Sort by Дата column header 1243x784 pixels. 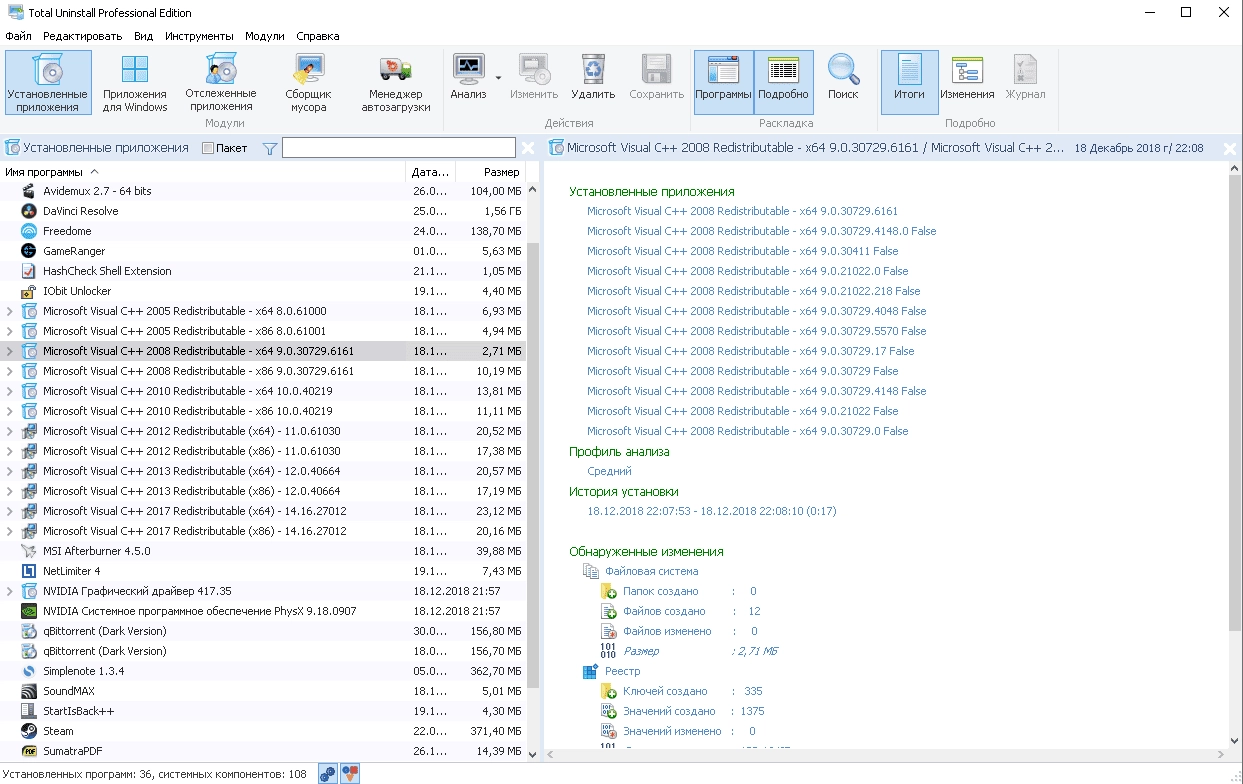click(x=431, y=172)
